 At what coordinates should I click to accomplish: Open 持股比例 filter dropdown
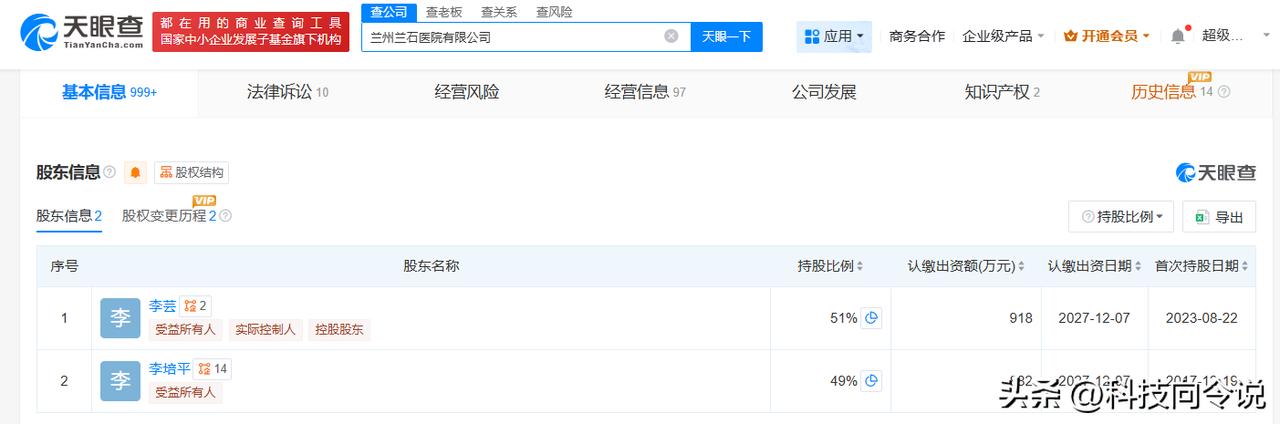coord(1121,217)
